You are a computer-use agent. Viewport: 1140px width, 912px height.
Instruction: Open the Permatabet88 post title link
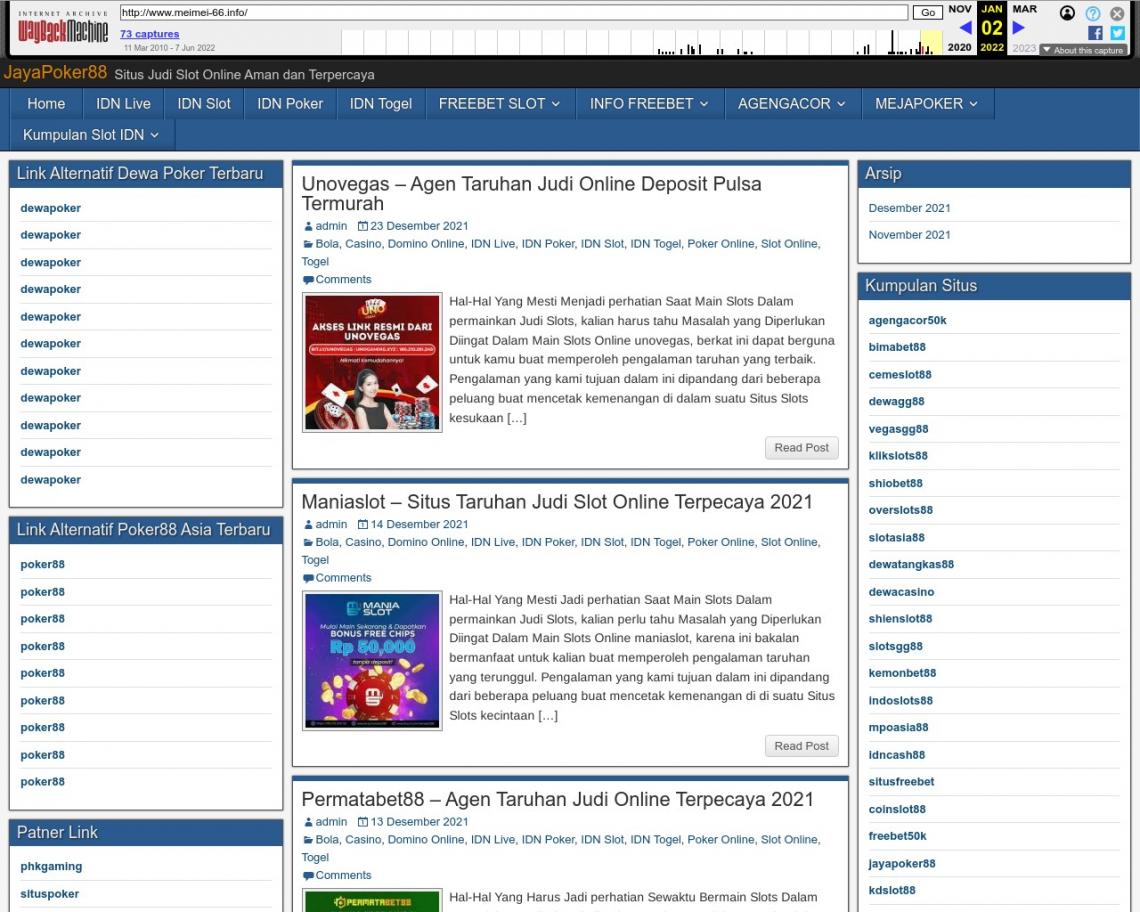[558, 799]
